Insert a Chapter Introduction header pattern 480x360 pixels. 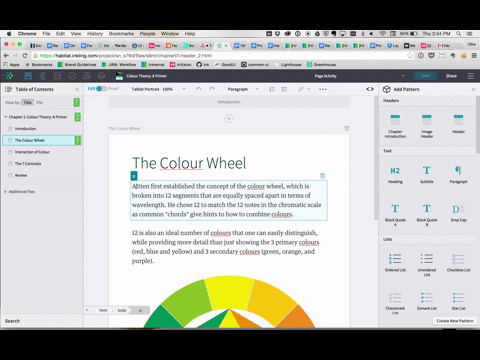pos(395,126)
